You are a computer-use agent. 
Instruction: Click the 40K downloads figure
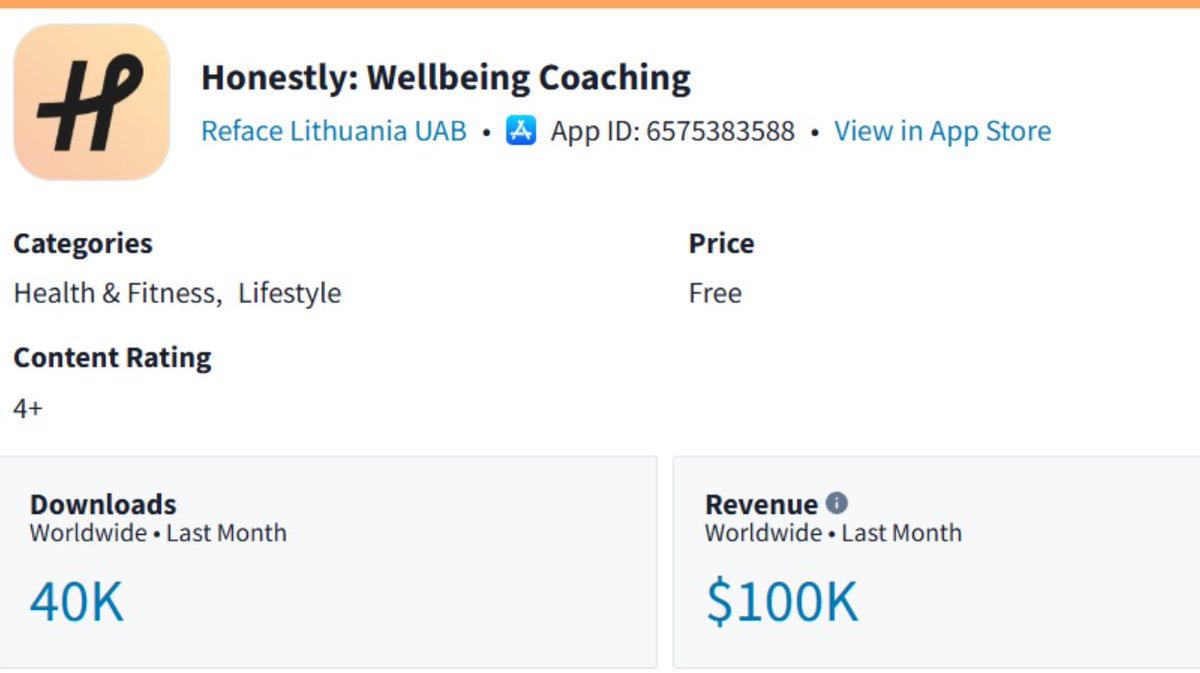pyautogui.click(x=77, y=602)
